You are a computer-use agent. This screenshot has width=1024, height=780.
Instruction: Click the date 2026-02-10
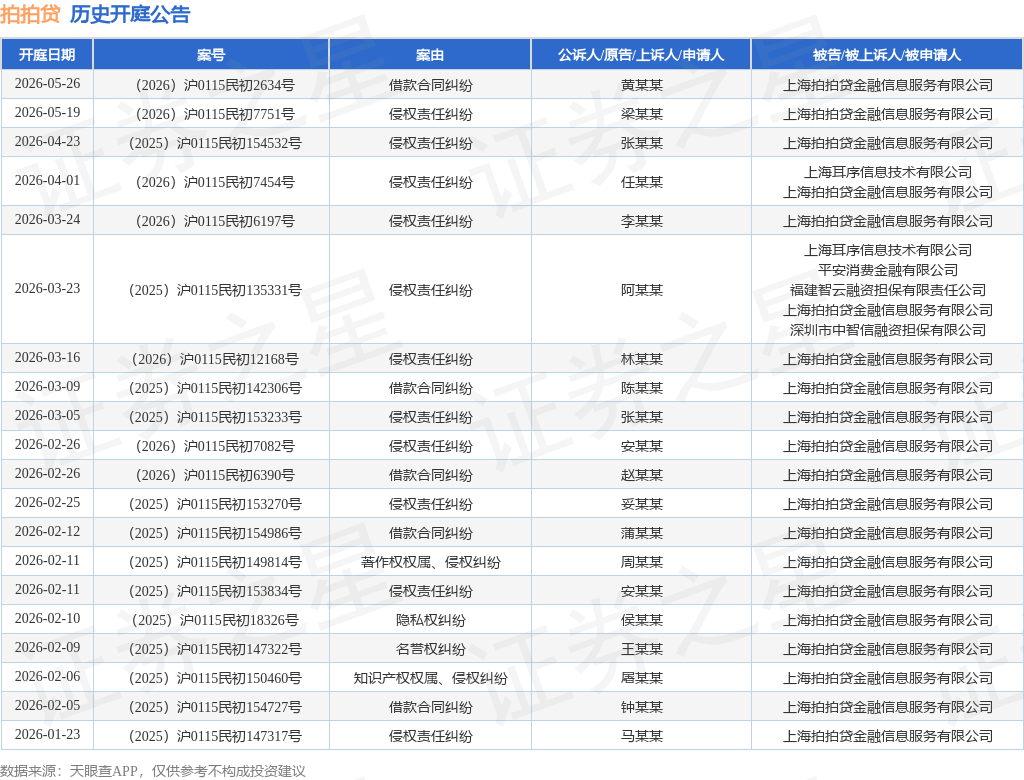point(47,618)
